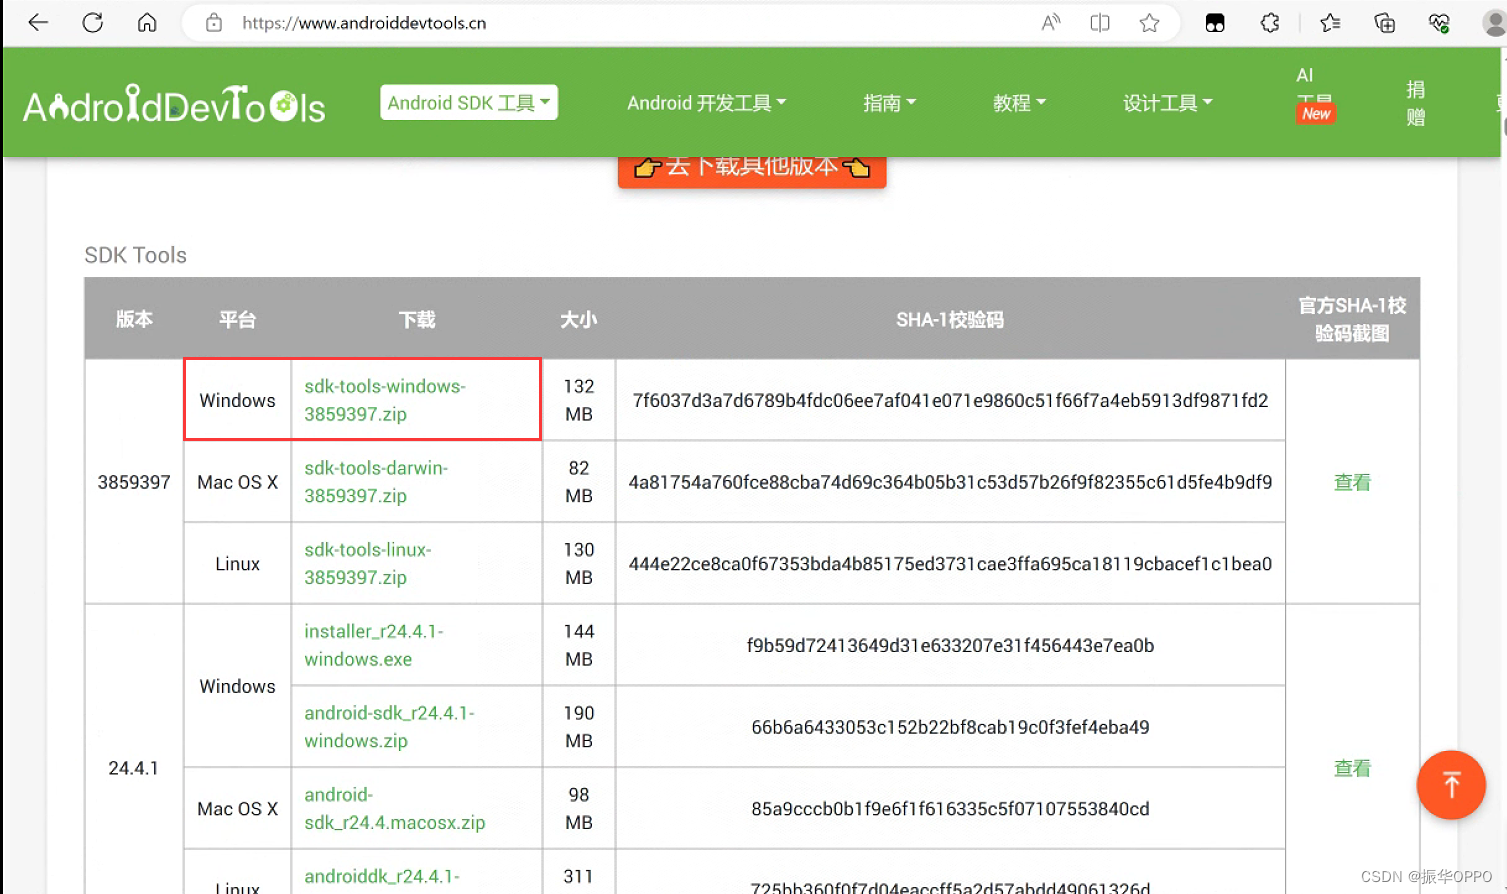Go back with the browser back arrow

(38, 22)
